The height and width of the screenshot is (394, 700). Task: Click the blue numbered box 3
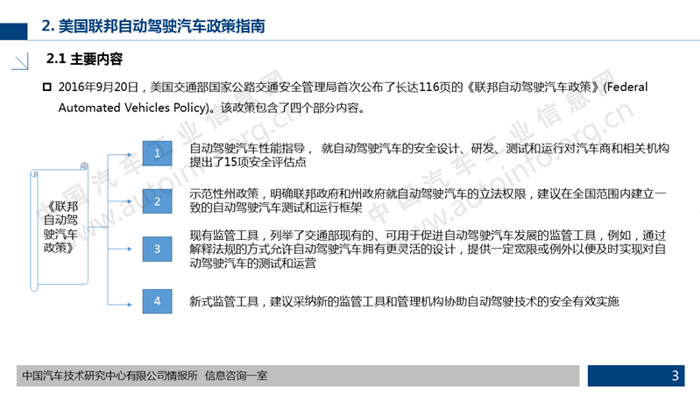(x=157, y=249)
